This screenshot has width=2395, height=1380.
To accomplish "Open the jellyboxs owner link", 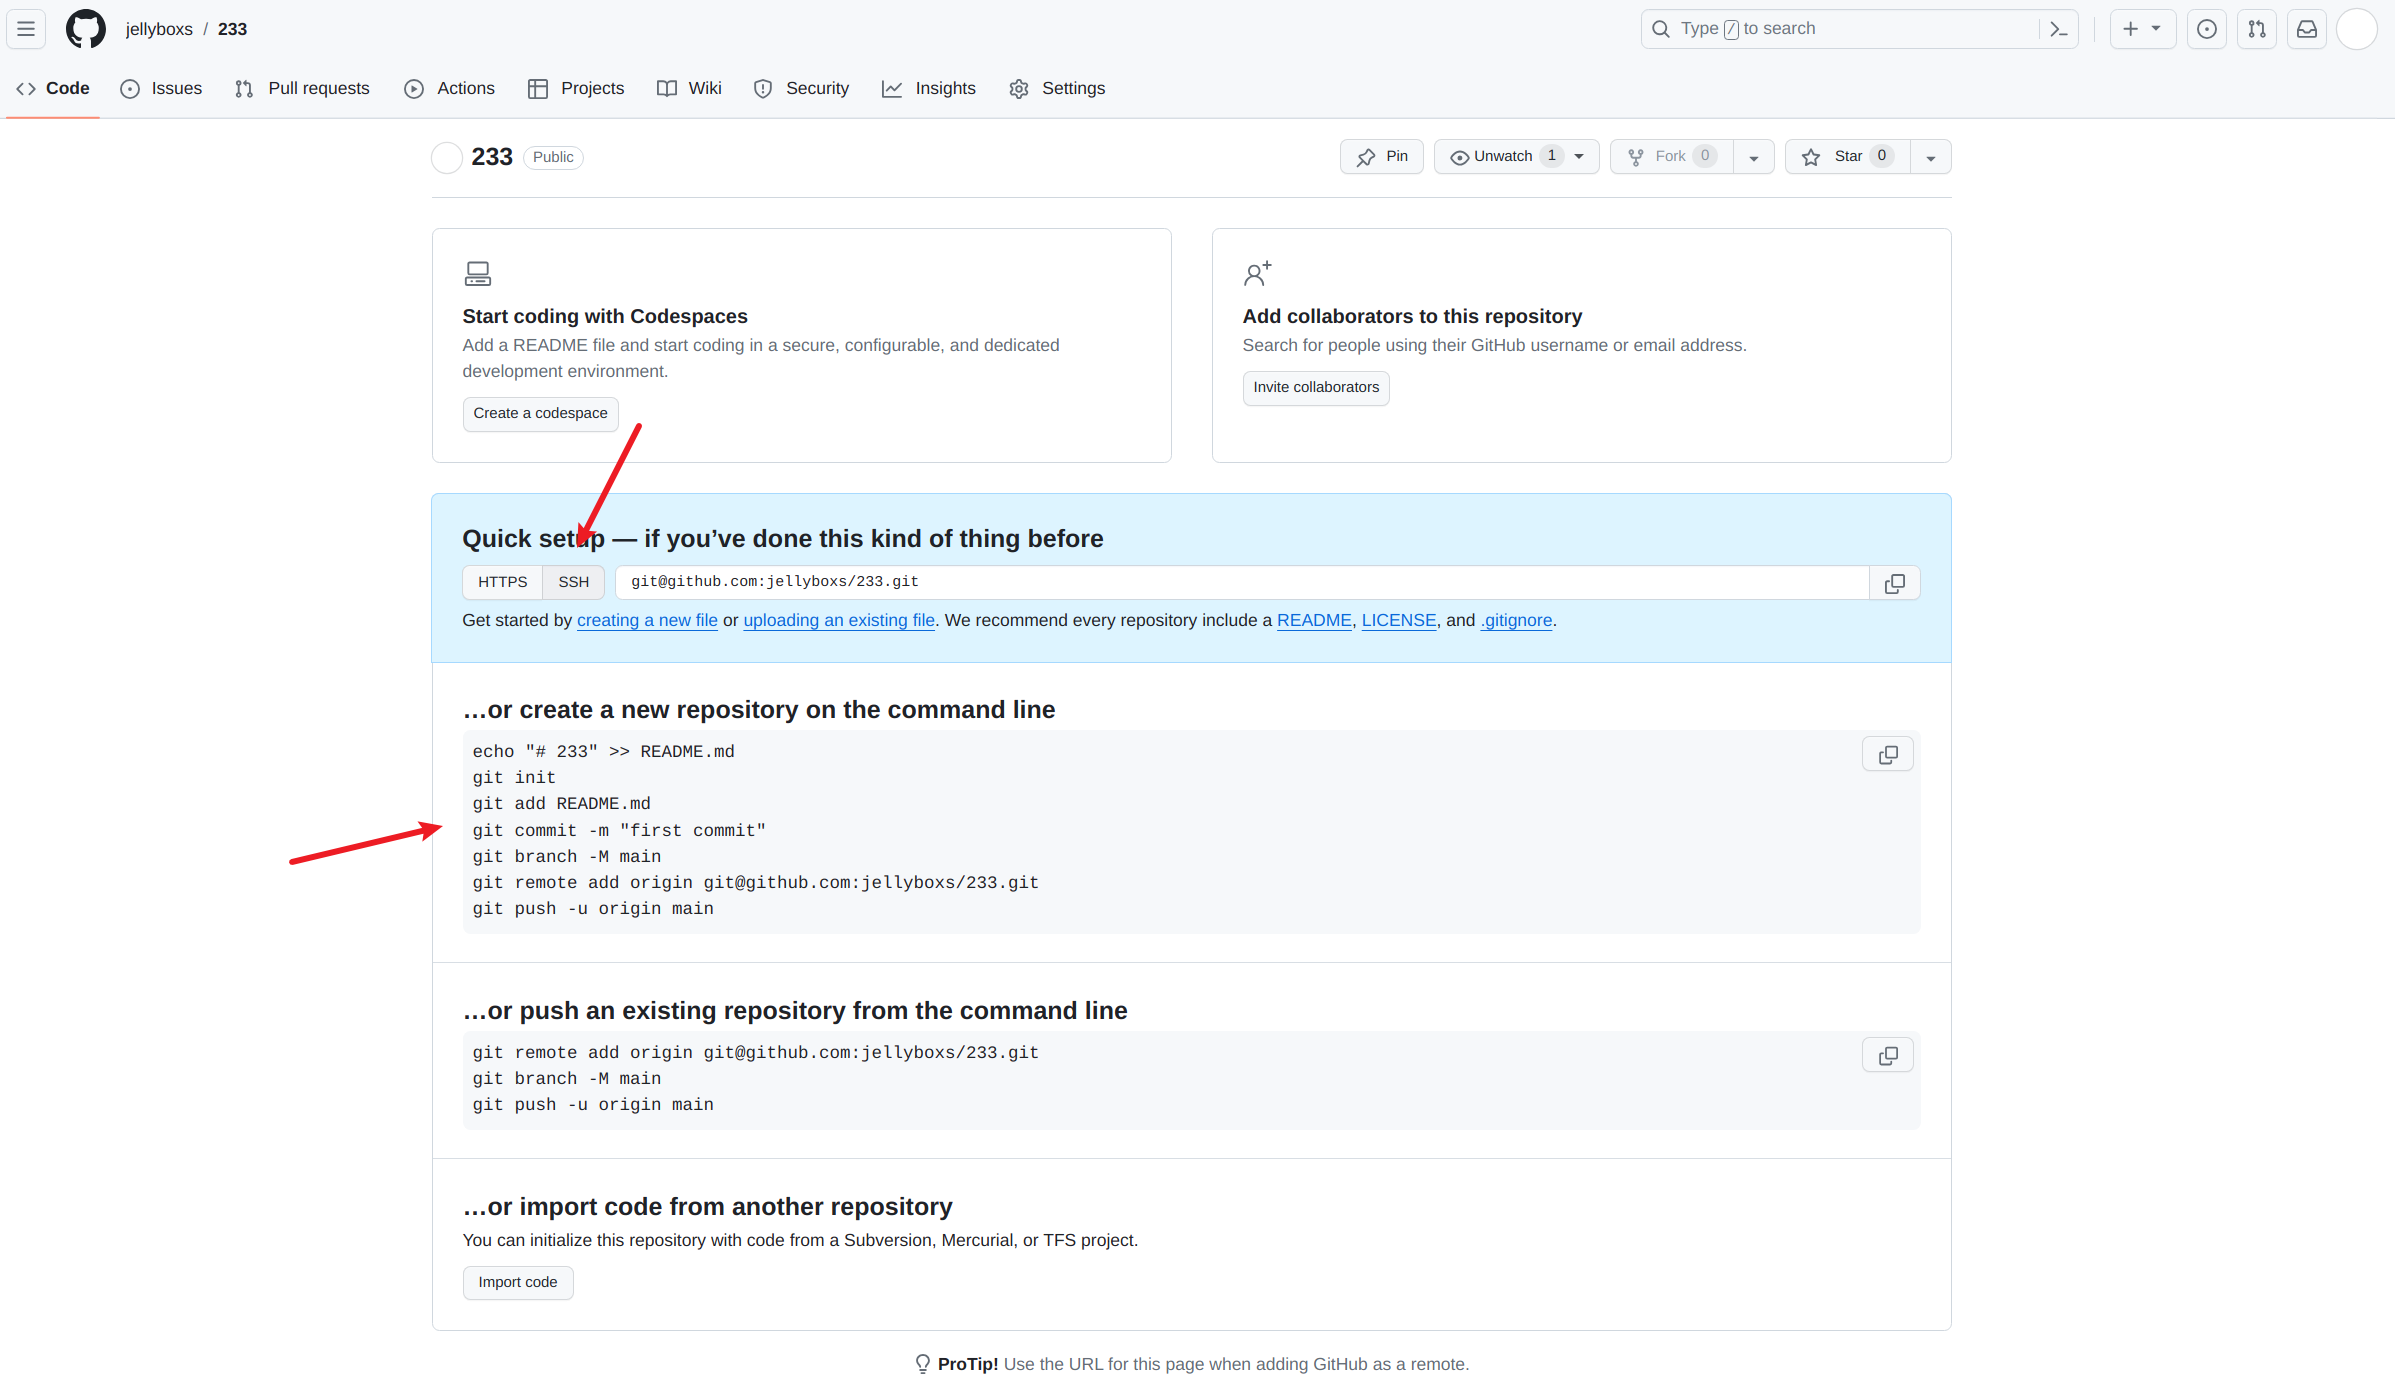I will point(159,29).
